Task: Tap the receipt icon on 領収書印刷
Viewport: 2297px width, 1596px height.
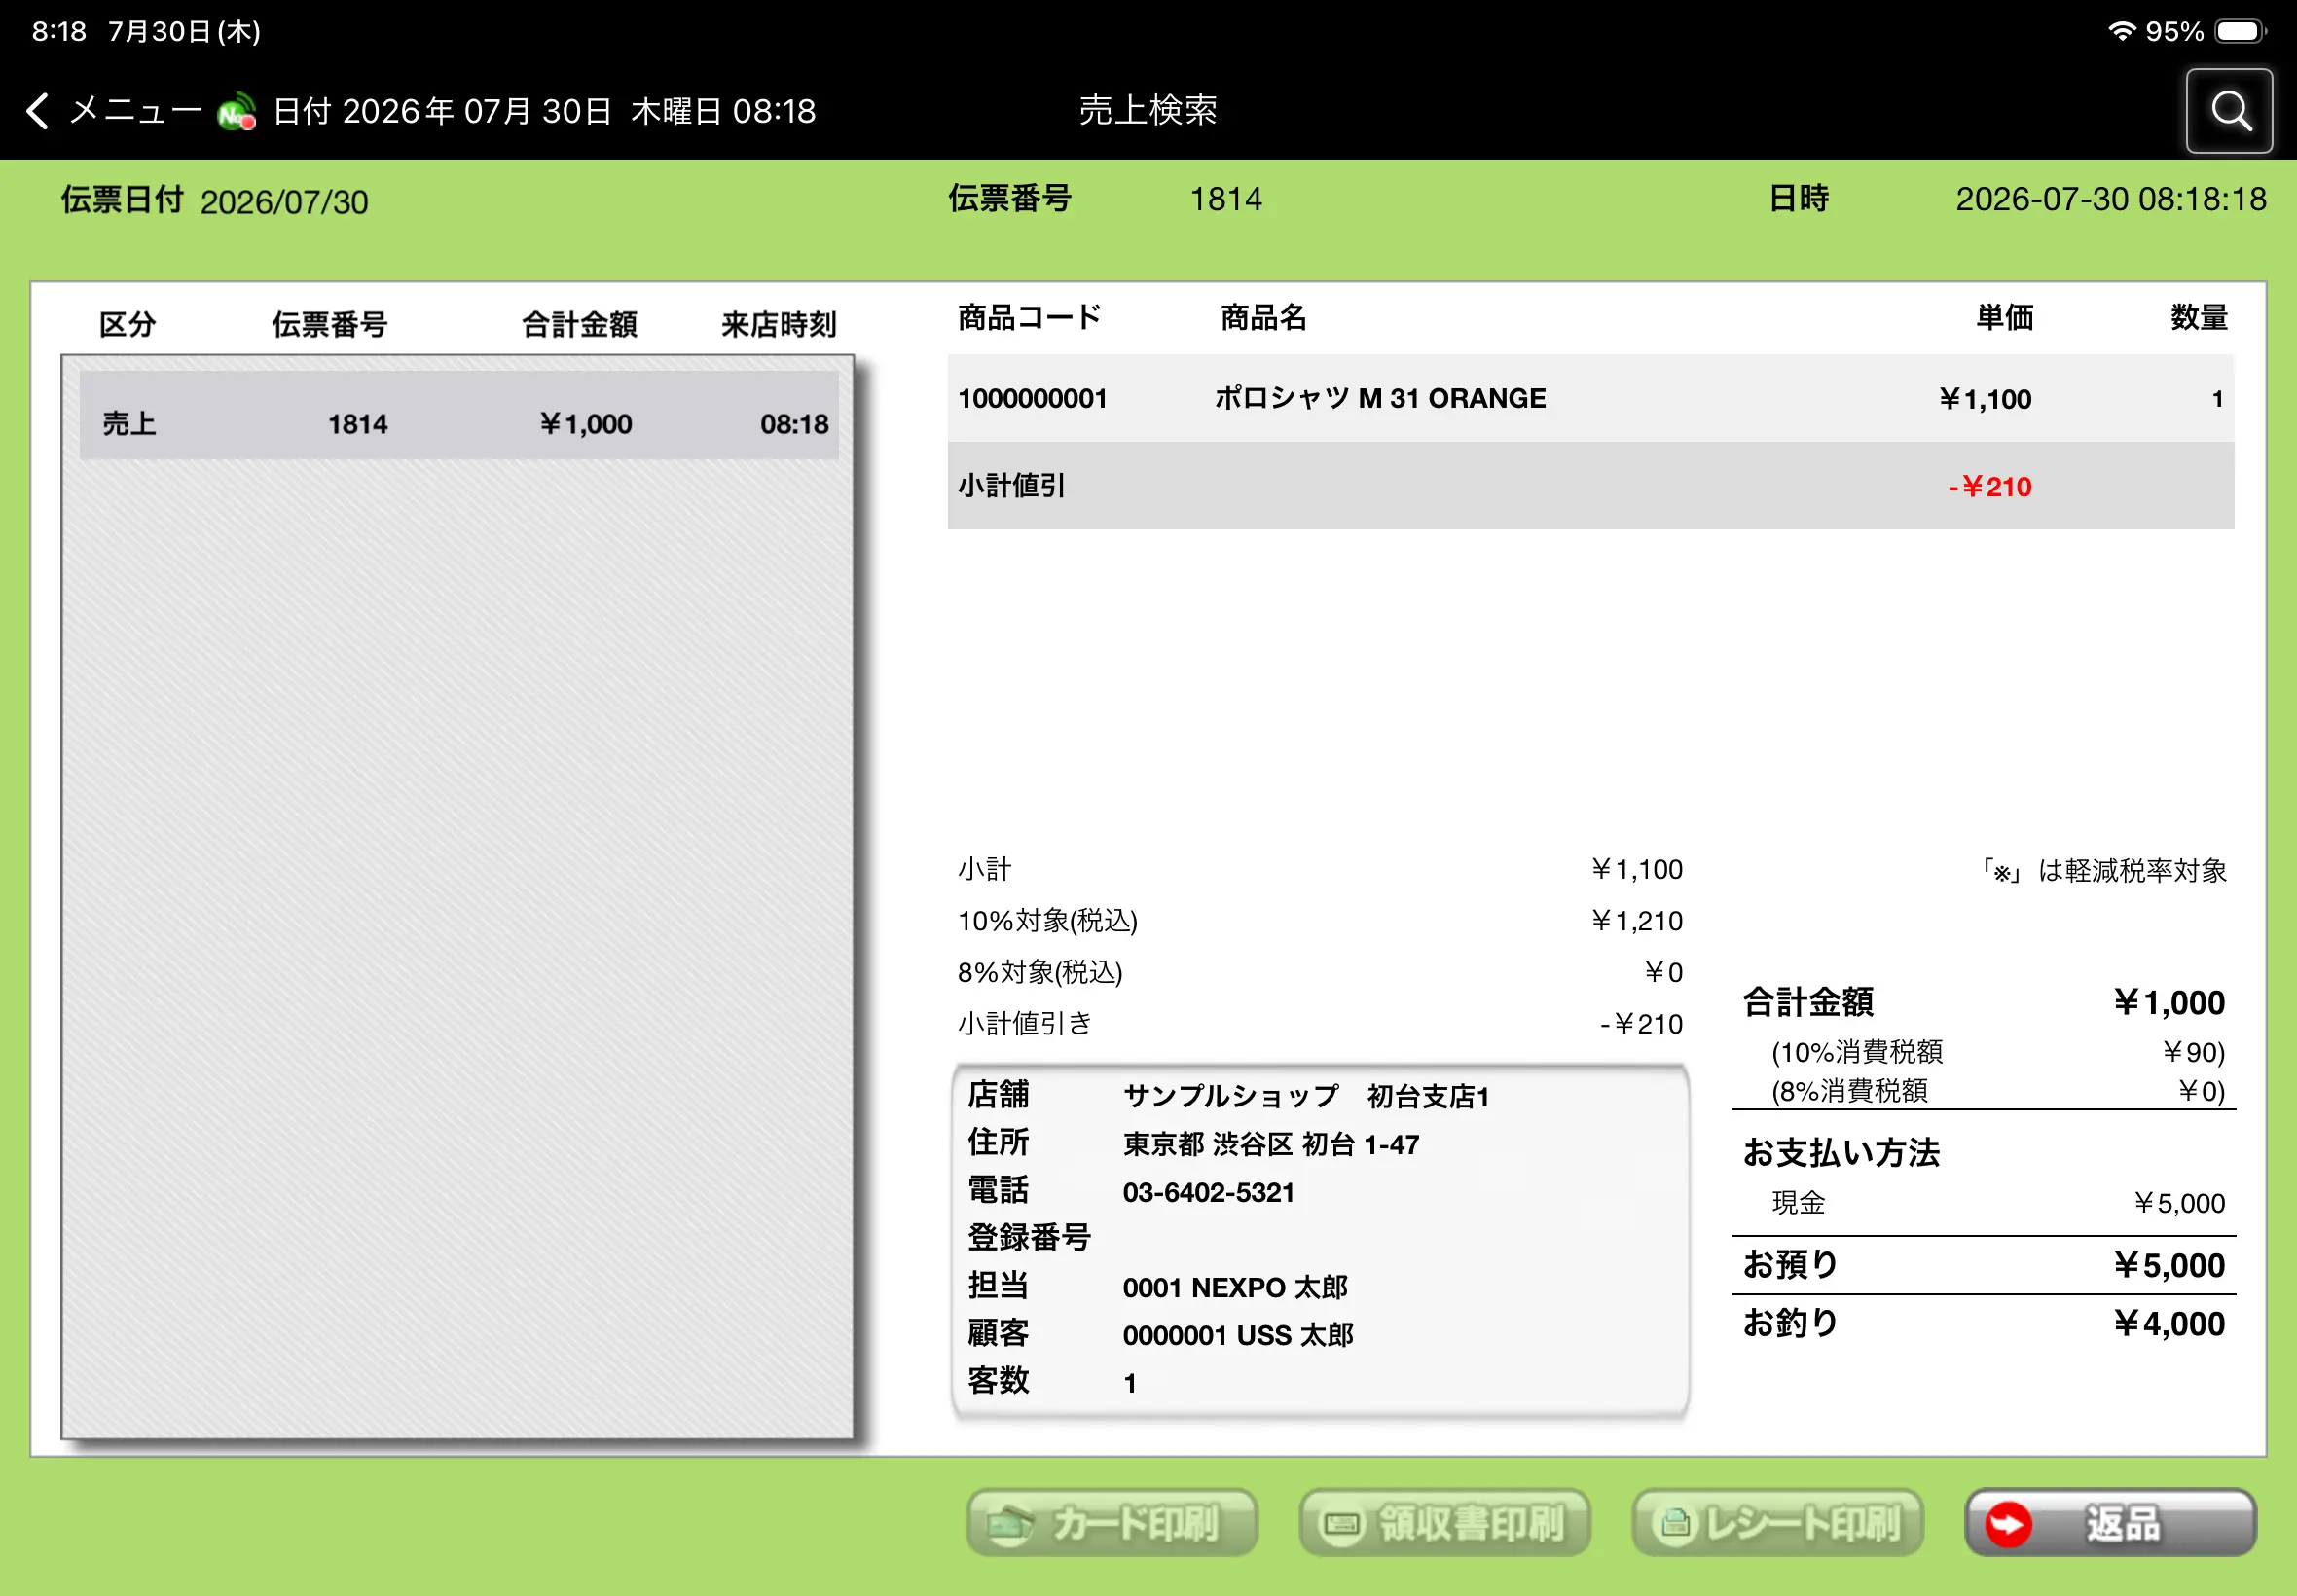Action: [1341, 1524]
